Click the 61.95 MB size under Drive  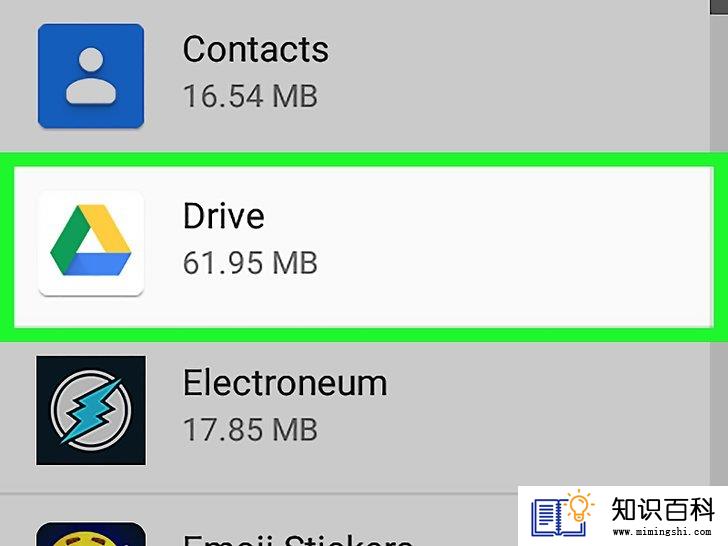tap(250, 263)
